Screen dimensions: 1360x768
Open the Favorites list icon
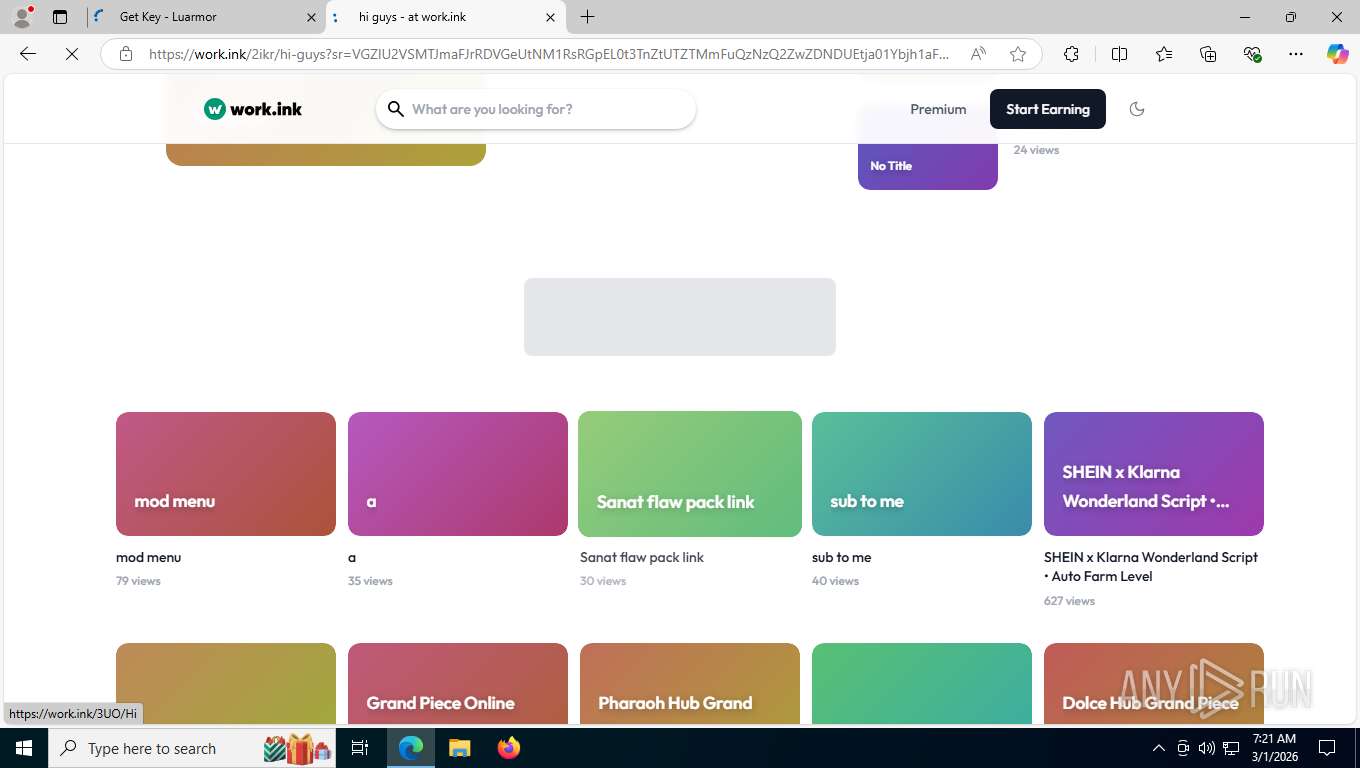[1164, 54]
